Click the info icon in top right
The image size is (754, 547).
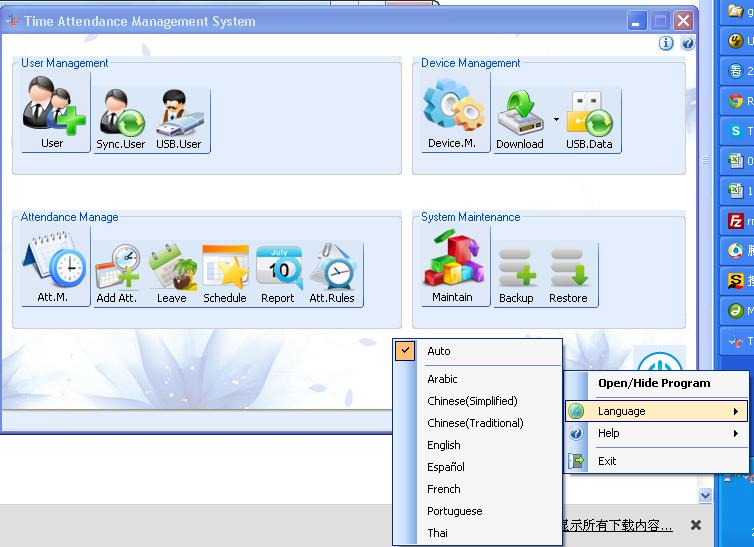[x=666, y=43]
